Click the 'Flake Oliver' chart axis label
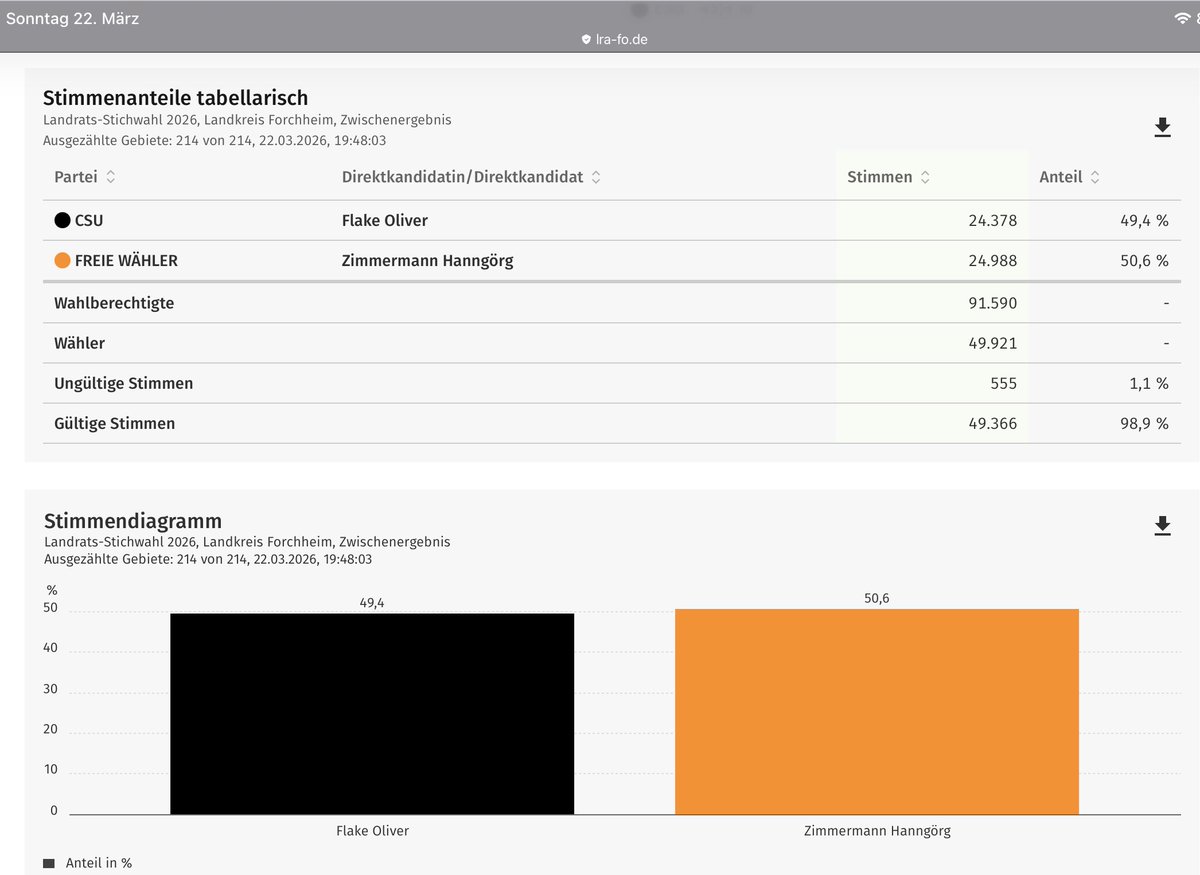The image size is (1200, 875). tap(372, 831)
